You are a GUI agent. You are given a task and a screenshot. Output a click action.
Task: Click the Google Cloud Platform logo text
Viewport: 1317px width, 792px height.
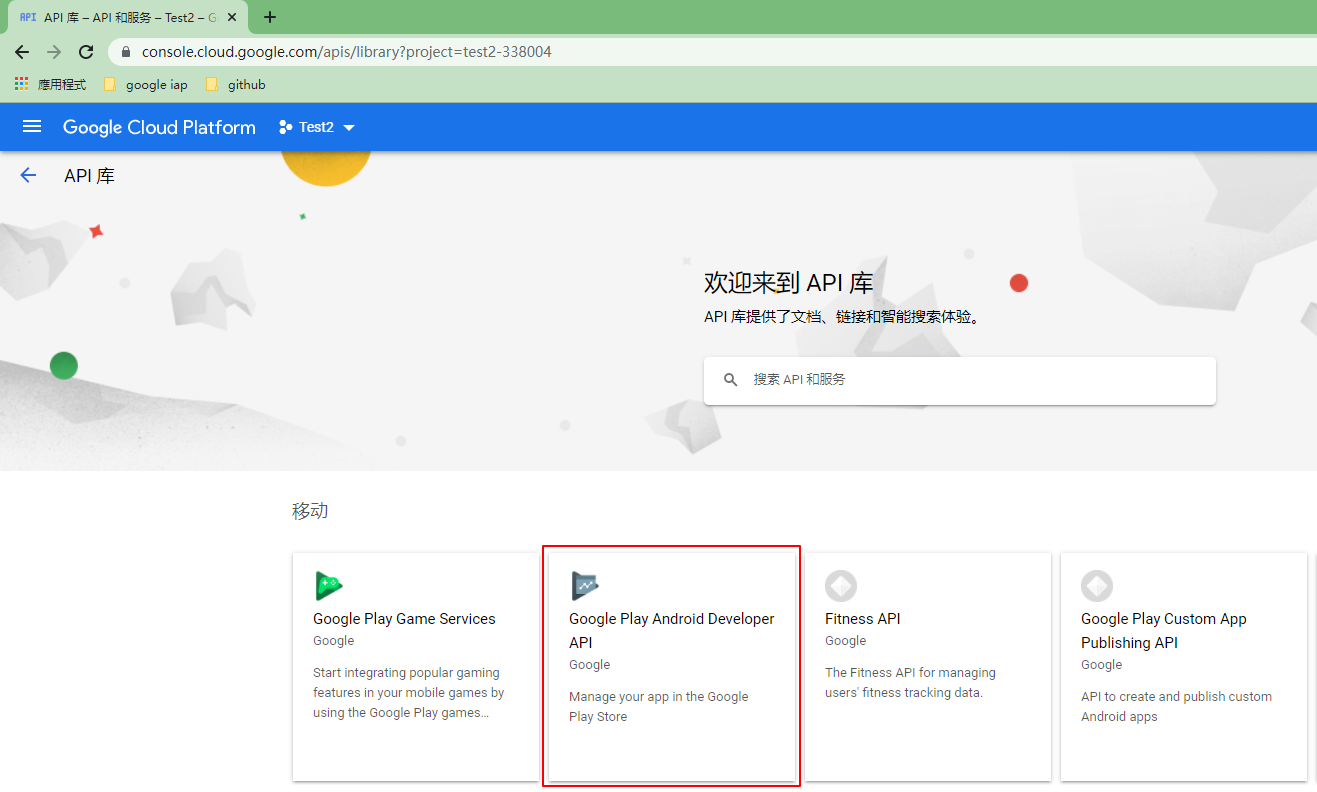[159, 127]
